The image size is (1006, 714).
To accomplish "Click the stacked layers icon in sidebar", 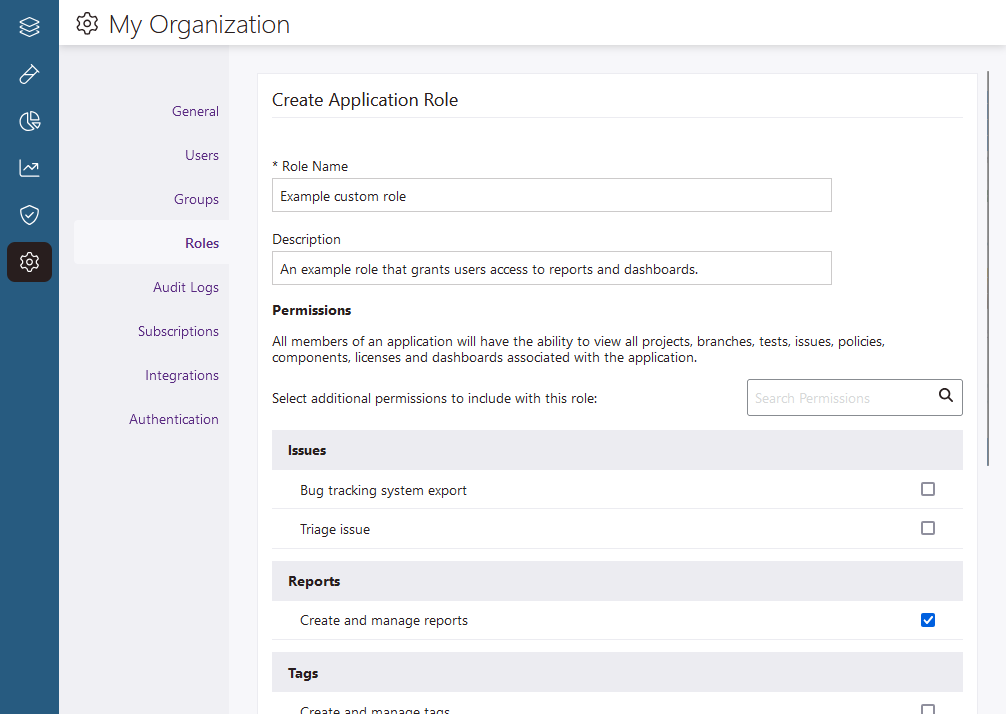I will click(x=29, y=27).
